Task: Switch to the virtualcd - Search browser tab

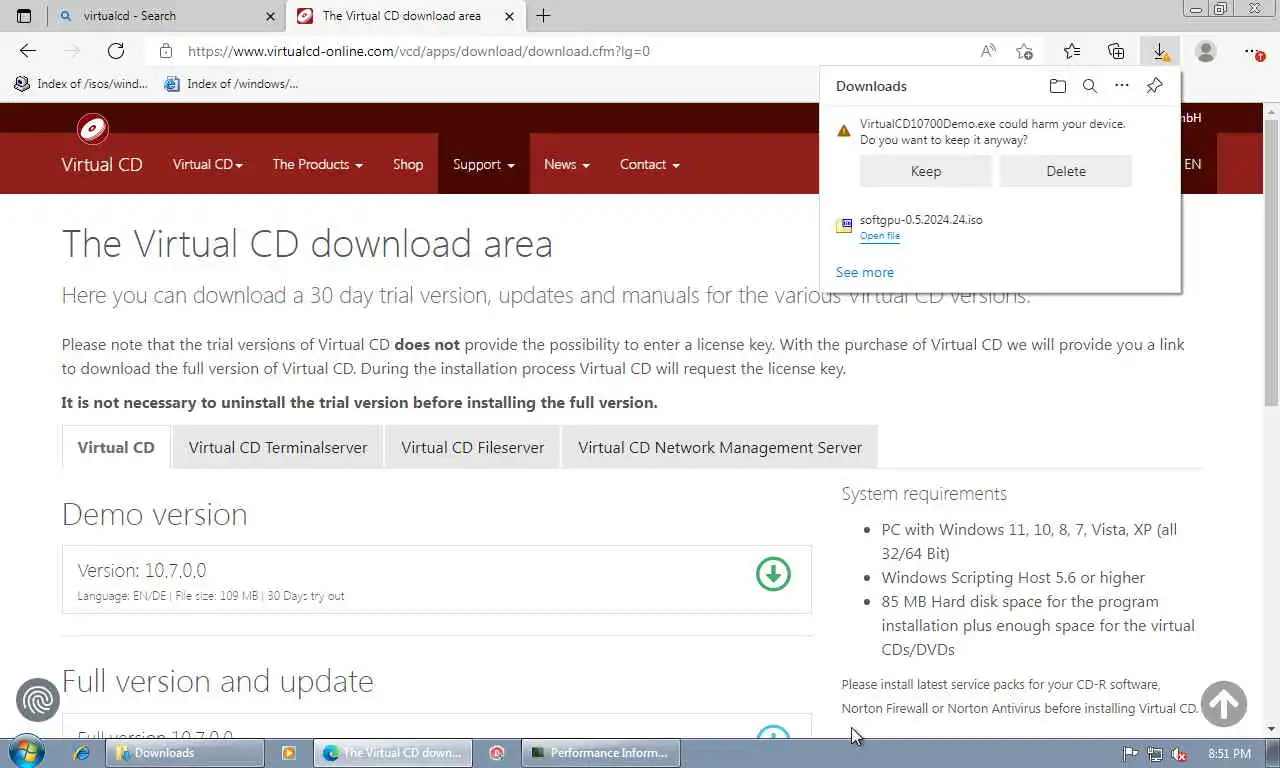Action: (x=165, y=16)
